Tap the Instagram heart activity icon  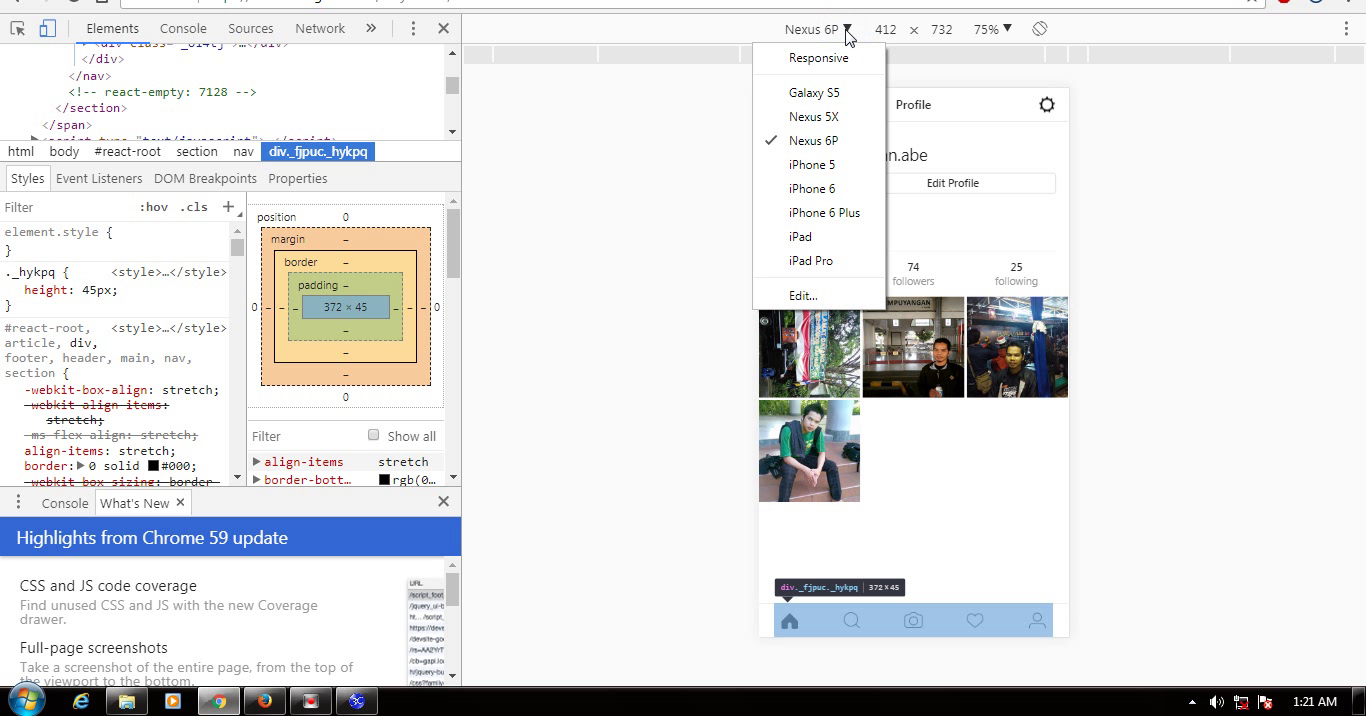[x=975, y=621]
